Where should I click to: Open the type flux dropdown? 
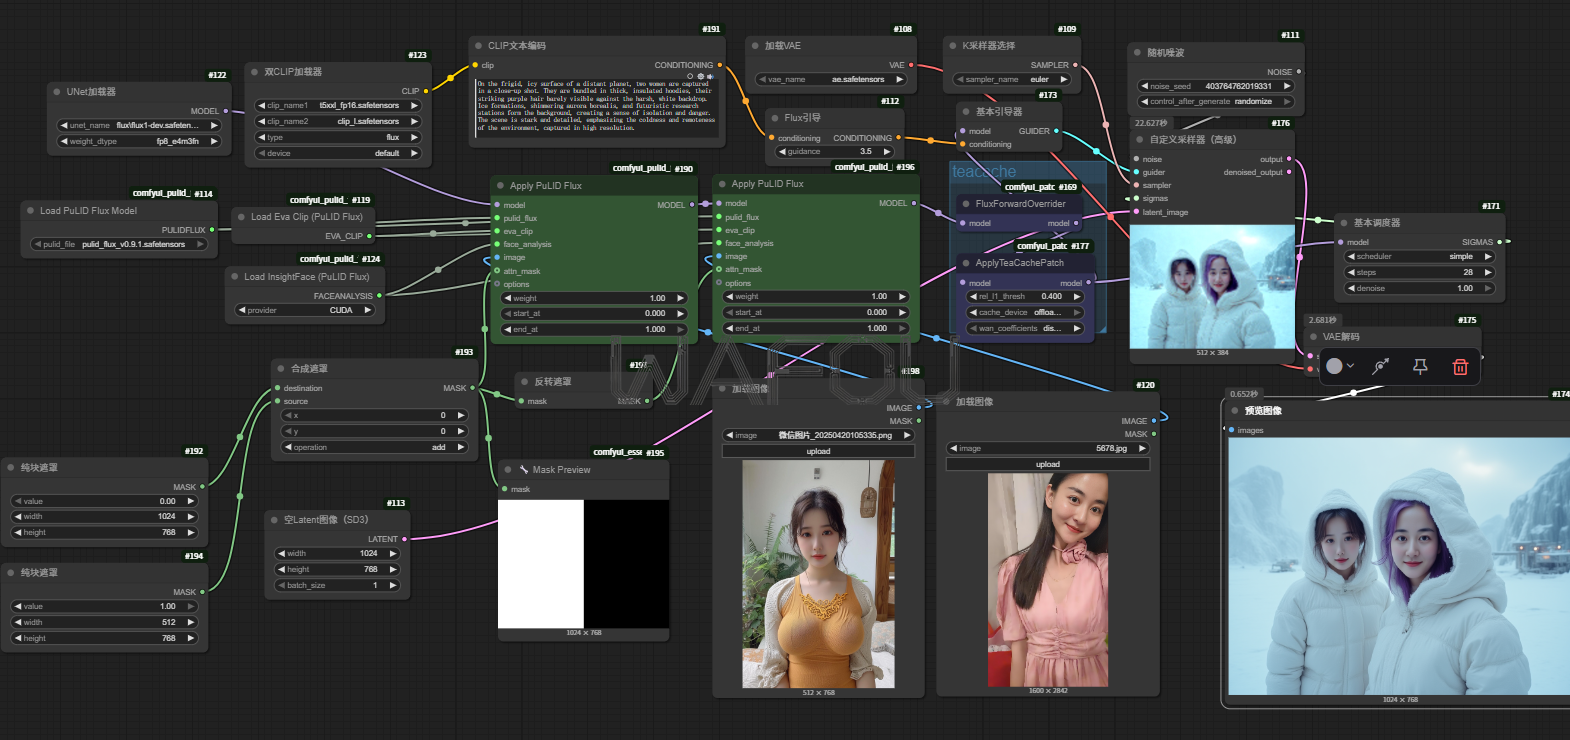tap(339, 137)
